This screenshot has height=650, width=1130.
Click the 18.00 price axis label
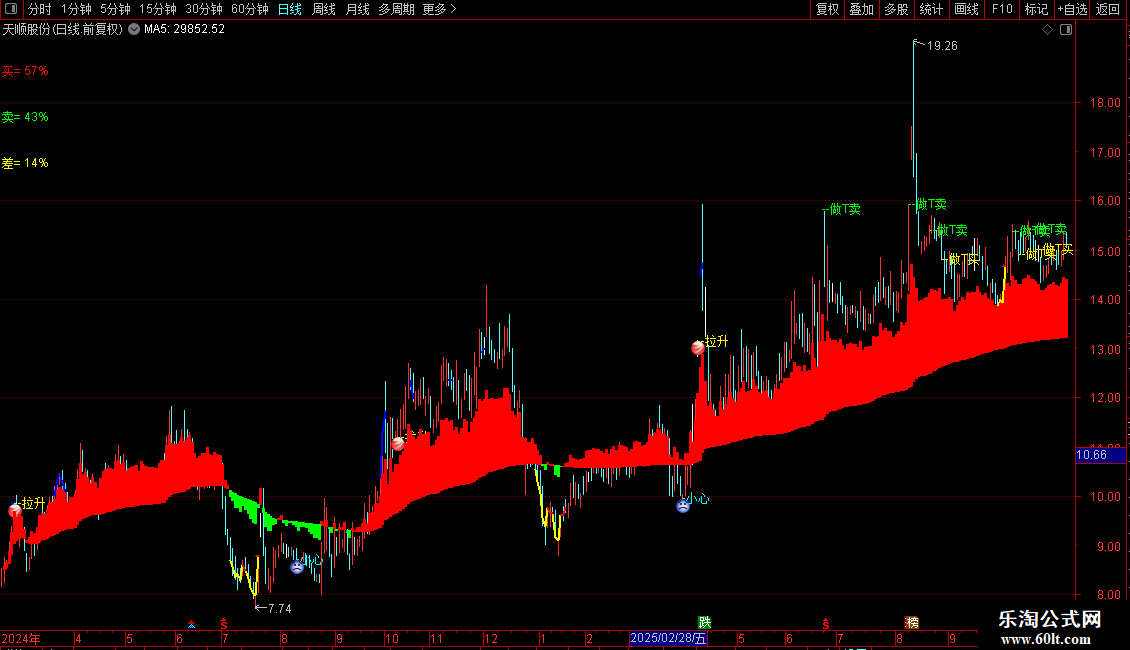1105,103
